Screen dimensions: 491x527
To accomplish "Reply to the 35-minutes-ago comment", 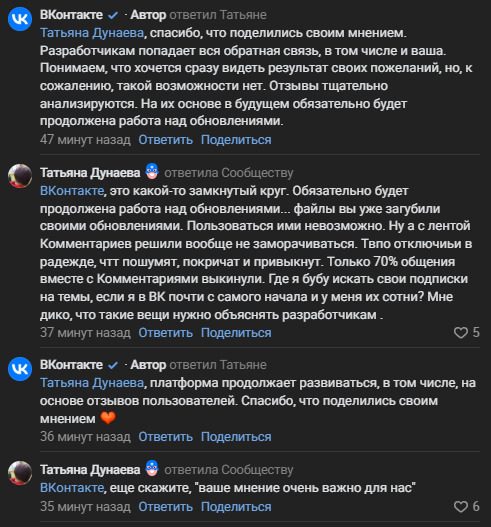I will (166, 507).
